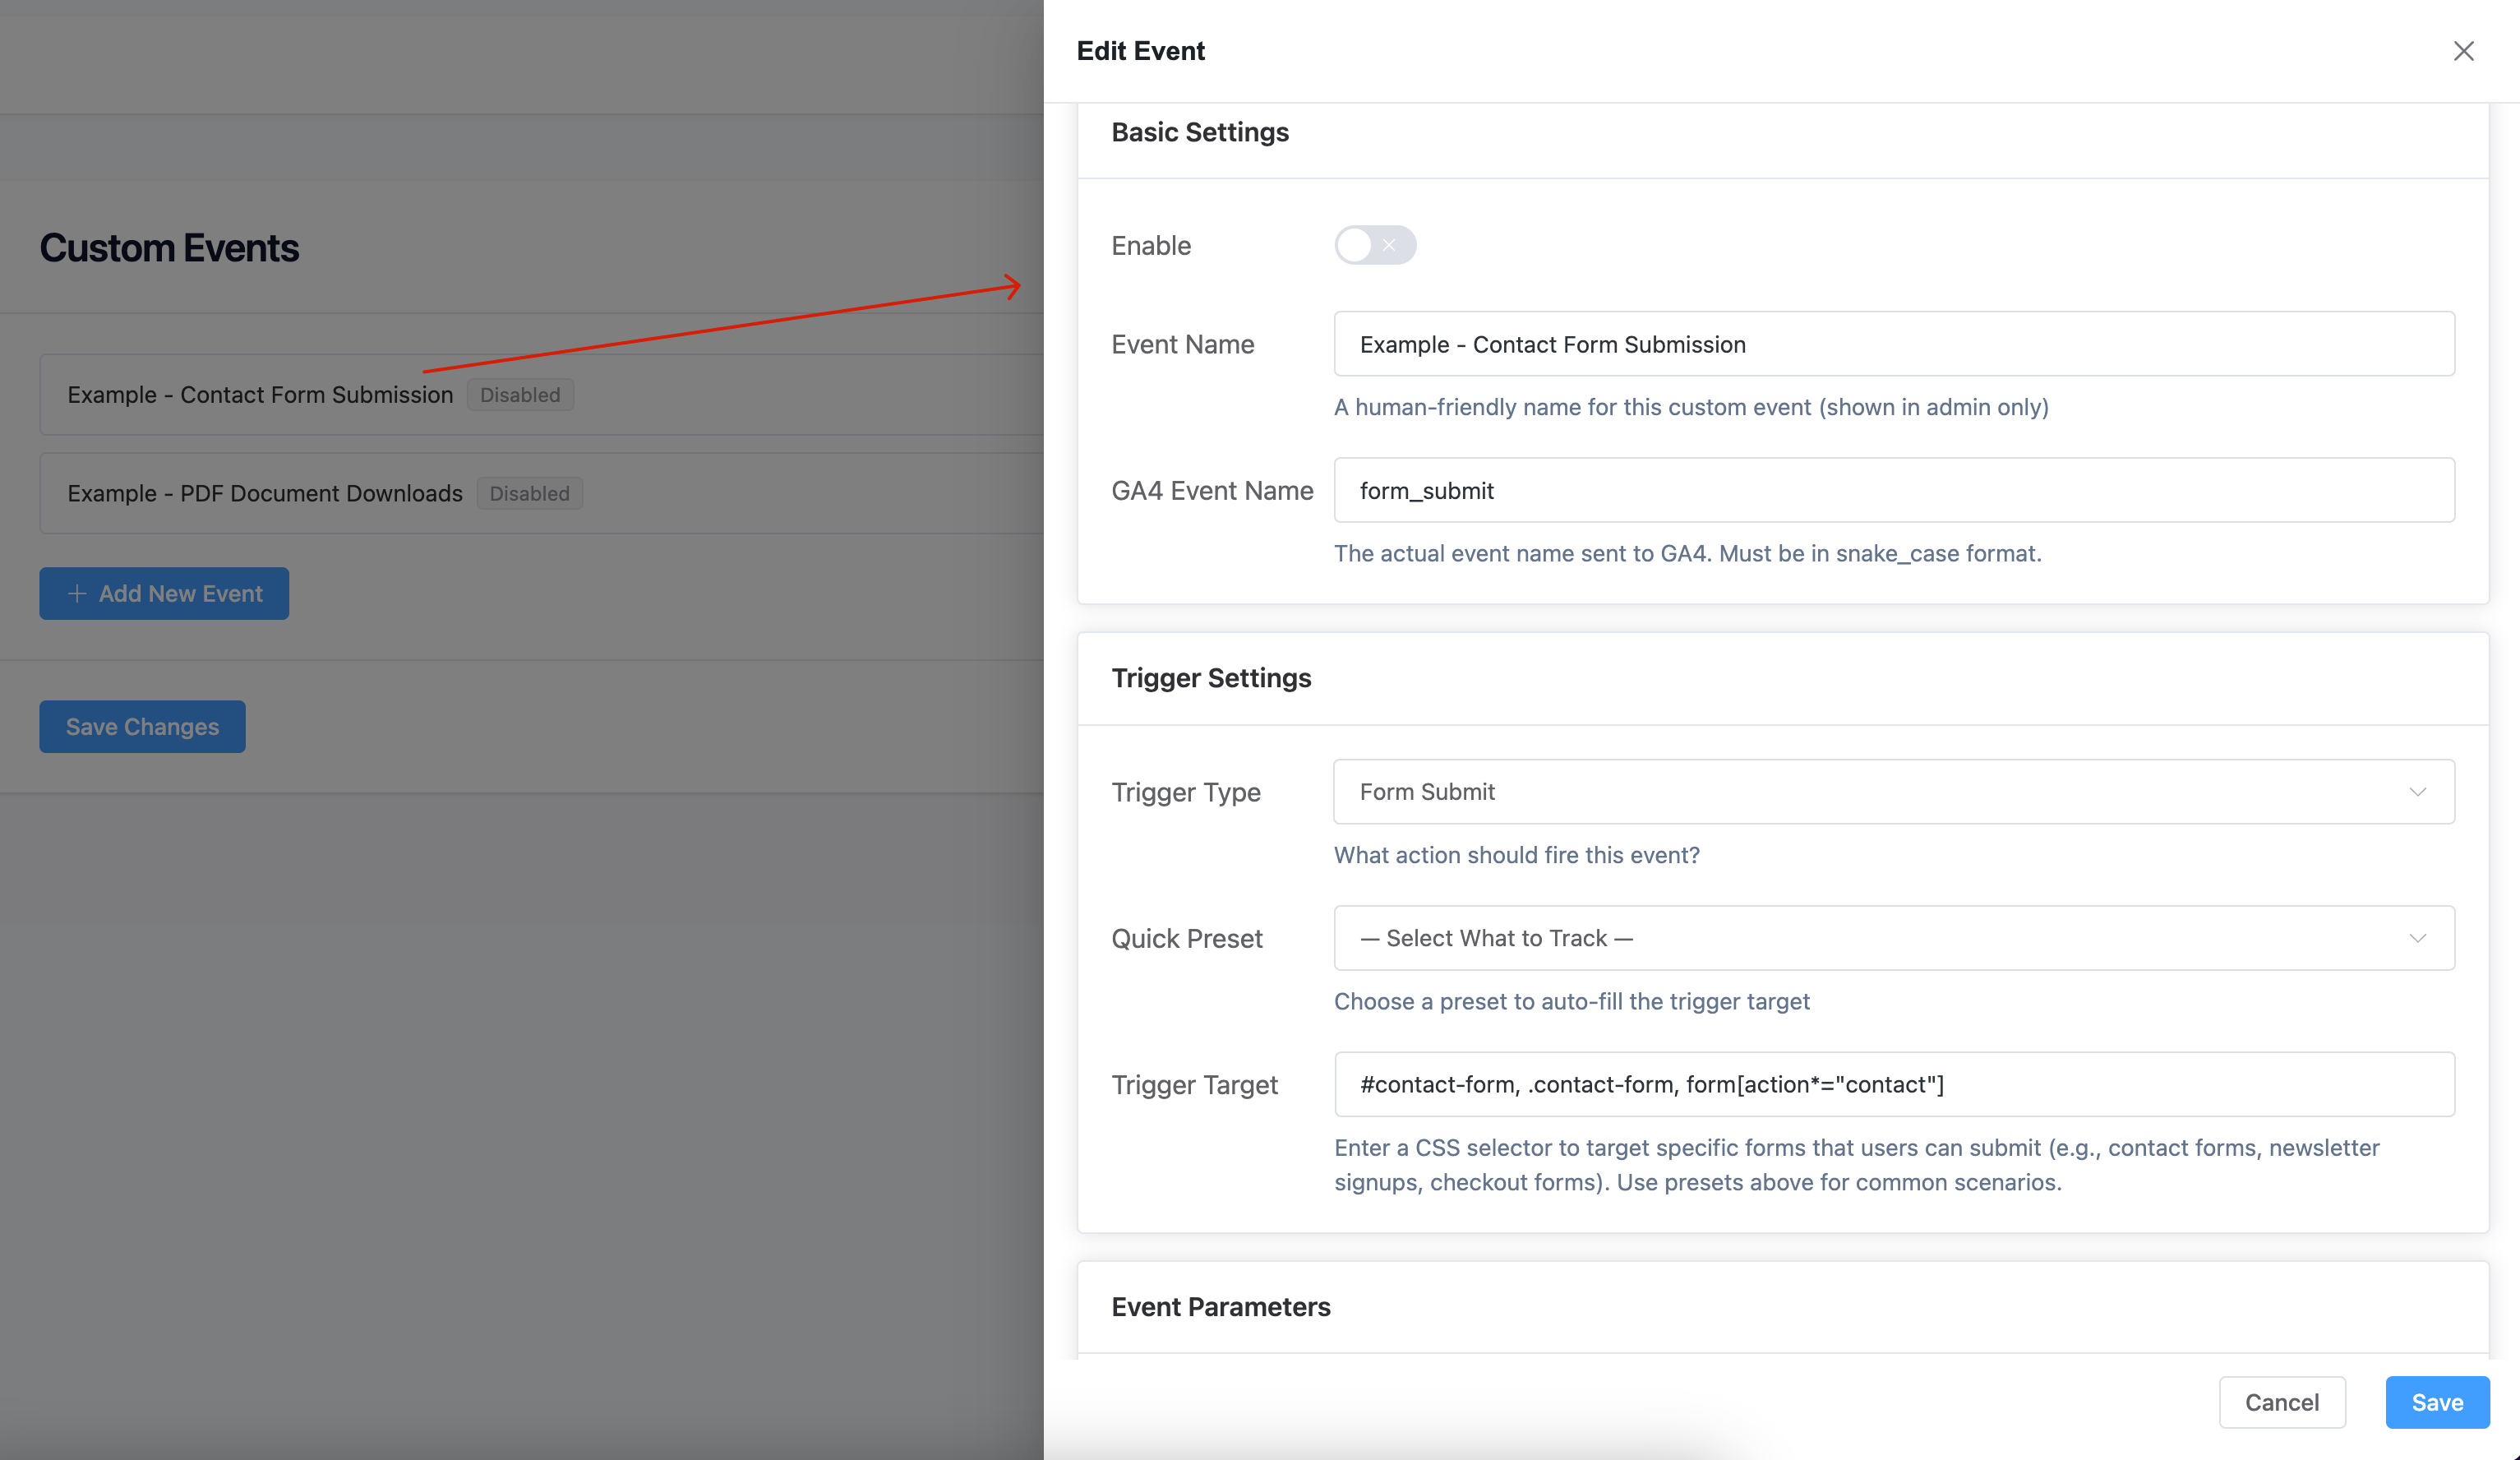Click the Trigger Target selector field
2520x1460 pixels.
click(x=1892, y=1084)
